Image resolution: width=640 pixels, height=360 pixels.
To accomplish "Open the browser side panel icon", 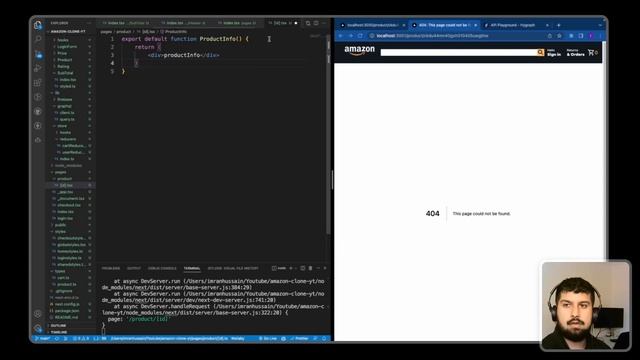I will coord(581,36).
